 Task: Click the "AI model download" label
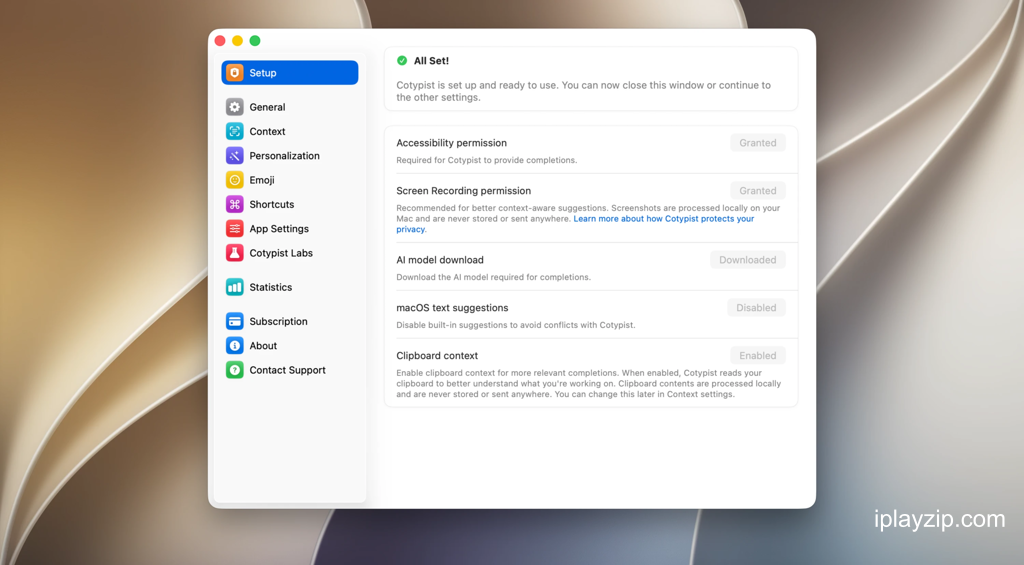coord(440,260)
